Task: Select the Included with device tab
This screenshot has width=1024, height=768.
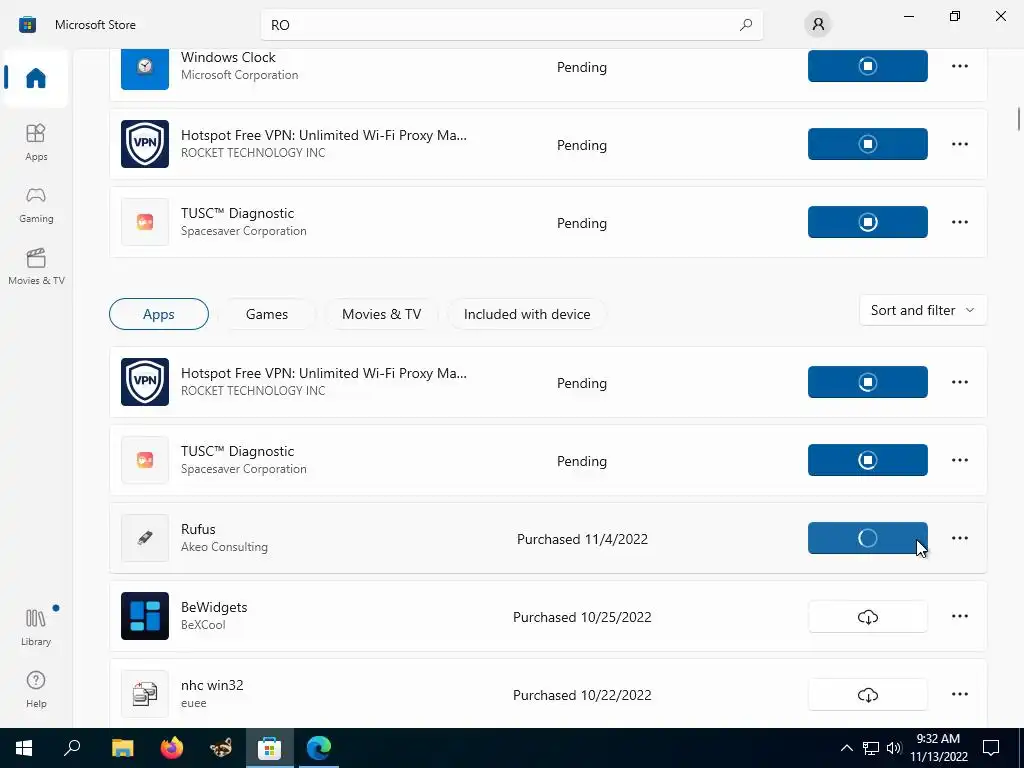Action: pos(527,314)
